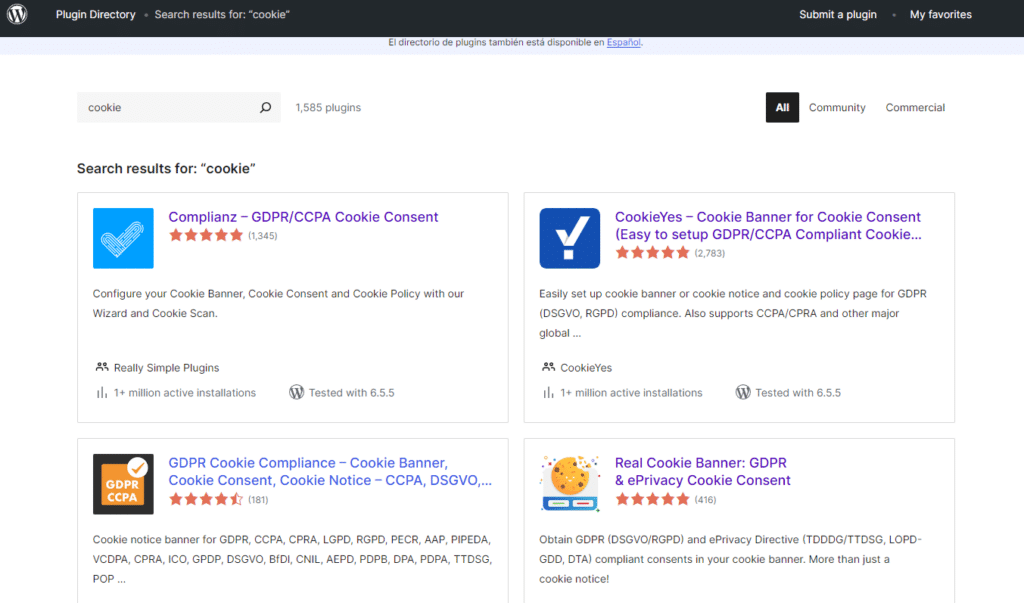Click Complianz Tested with 6.5.5 text

click(x=351, y=393)
